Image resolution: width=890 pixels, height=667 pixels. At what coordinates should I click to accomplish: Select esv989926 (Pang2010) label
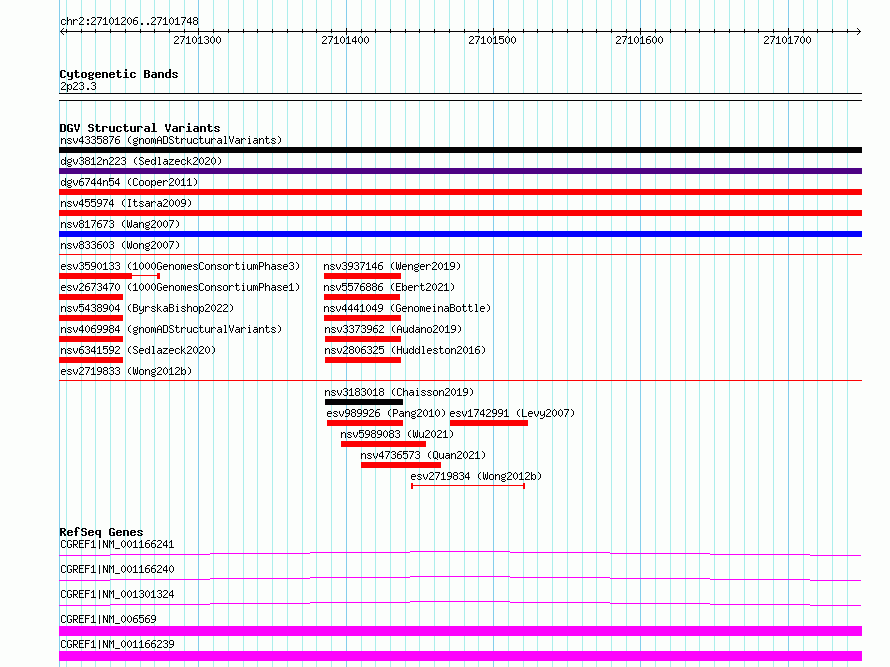pyautogui.click(x=386, y=413)
